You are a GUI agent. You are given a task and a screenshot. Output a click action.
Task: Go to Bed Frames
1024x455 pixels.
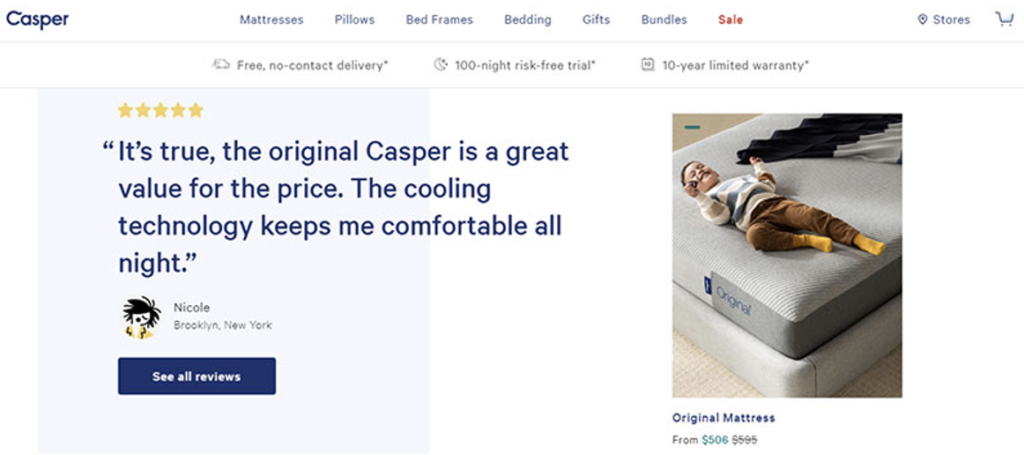point(440,20)
